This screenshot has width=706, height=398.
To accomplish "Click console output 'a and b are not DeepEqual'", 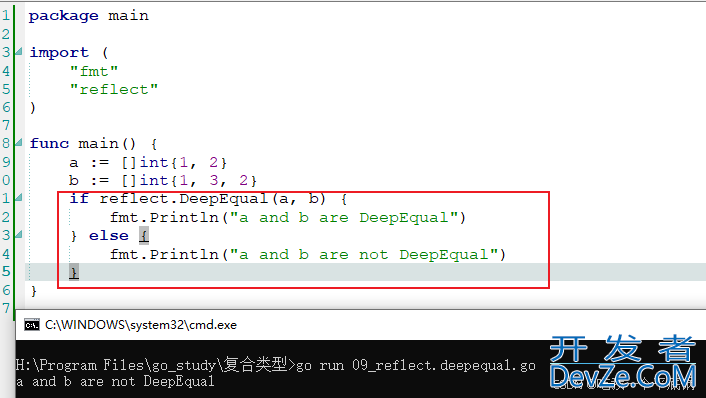I will coord(115,381).
